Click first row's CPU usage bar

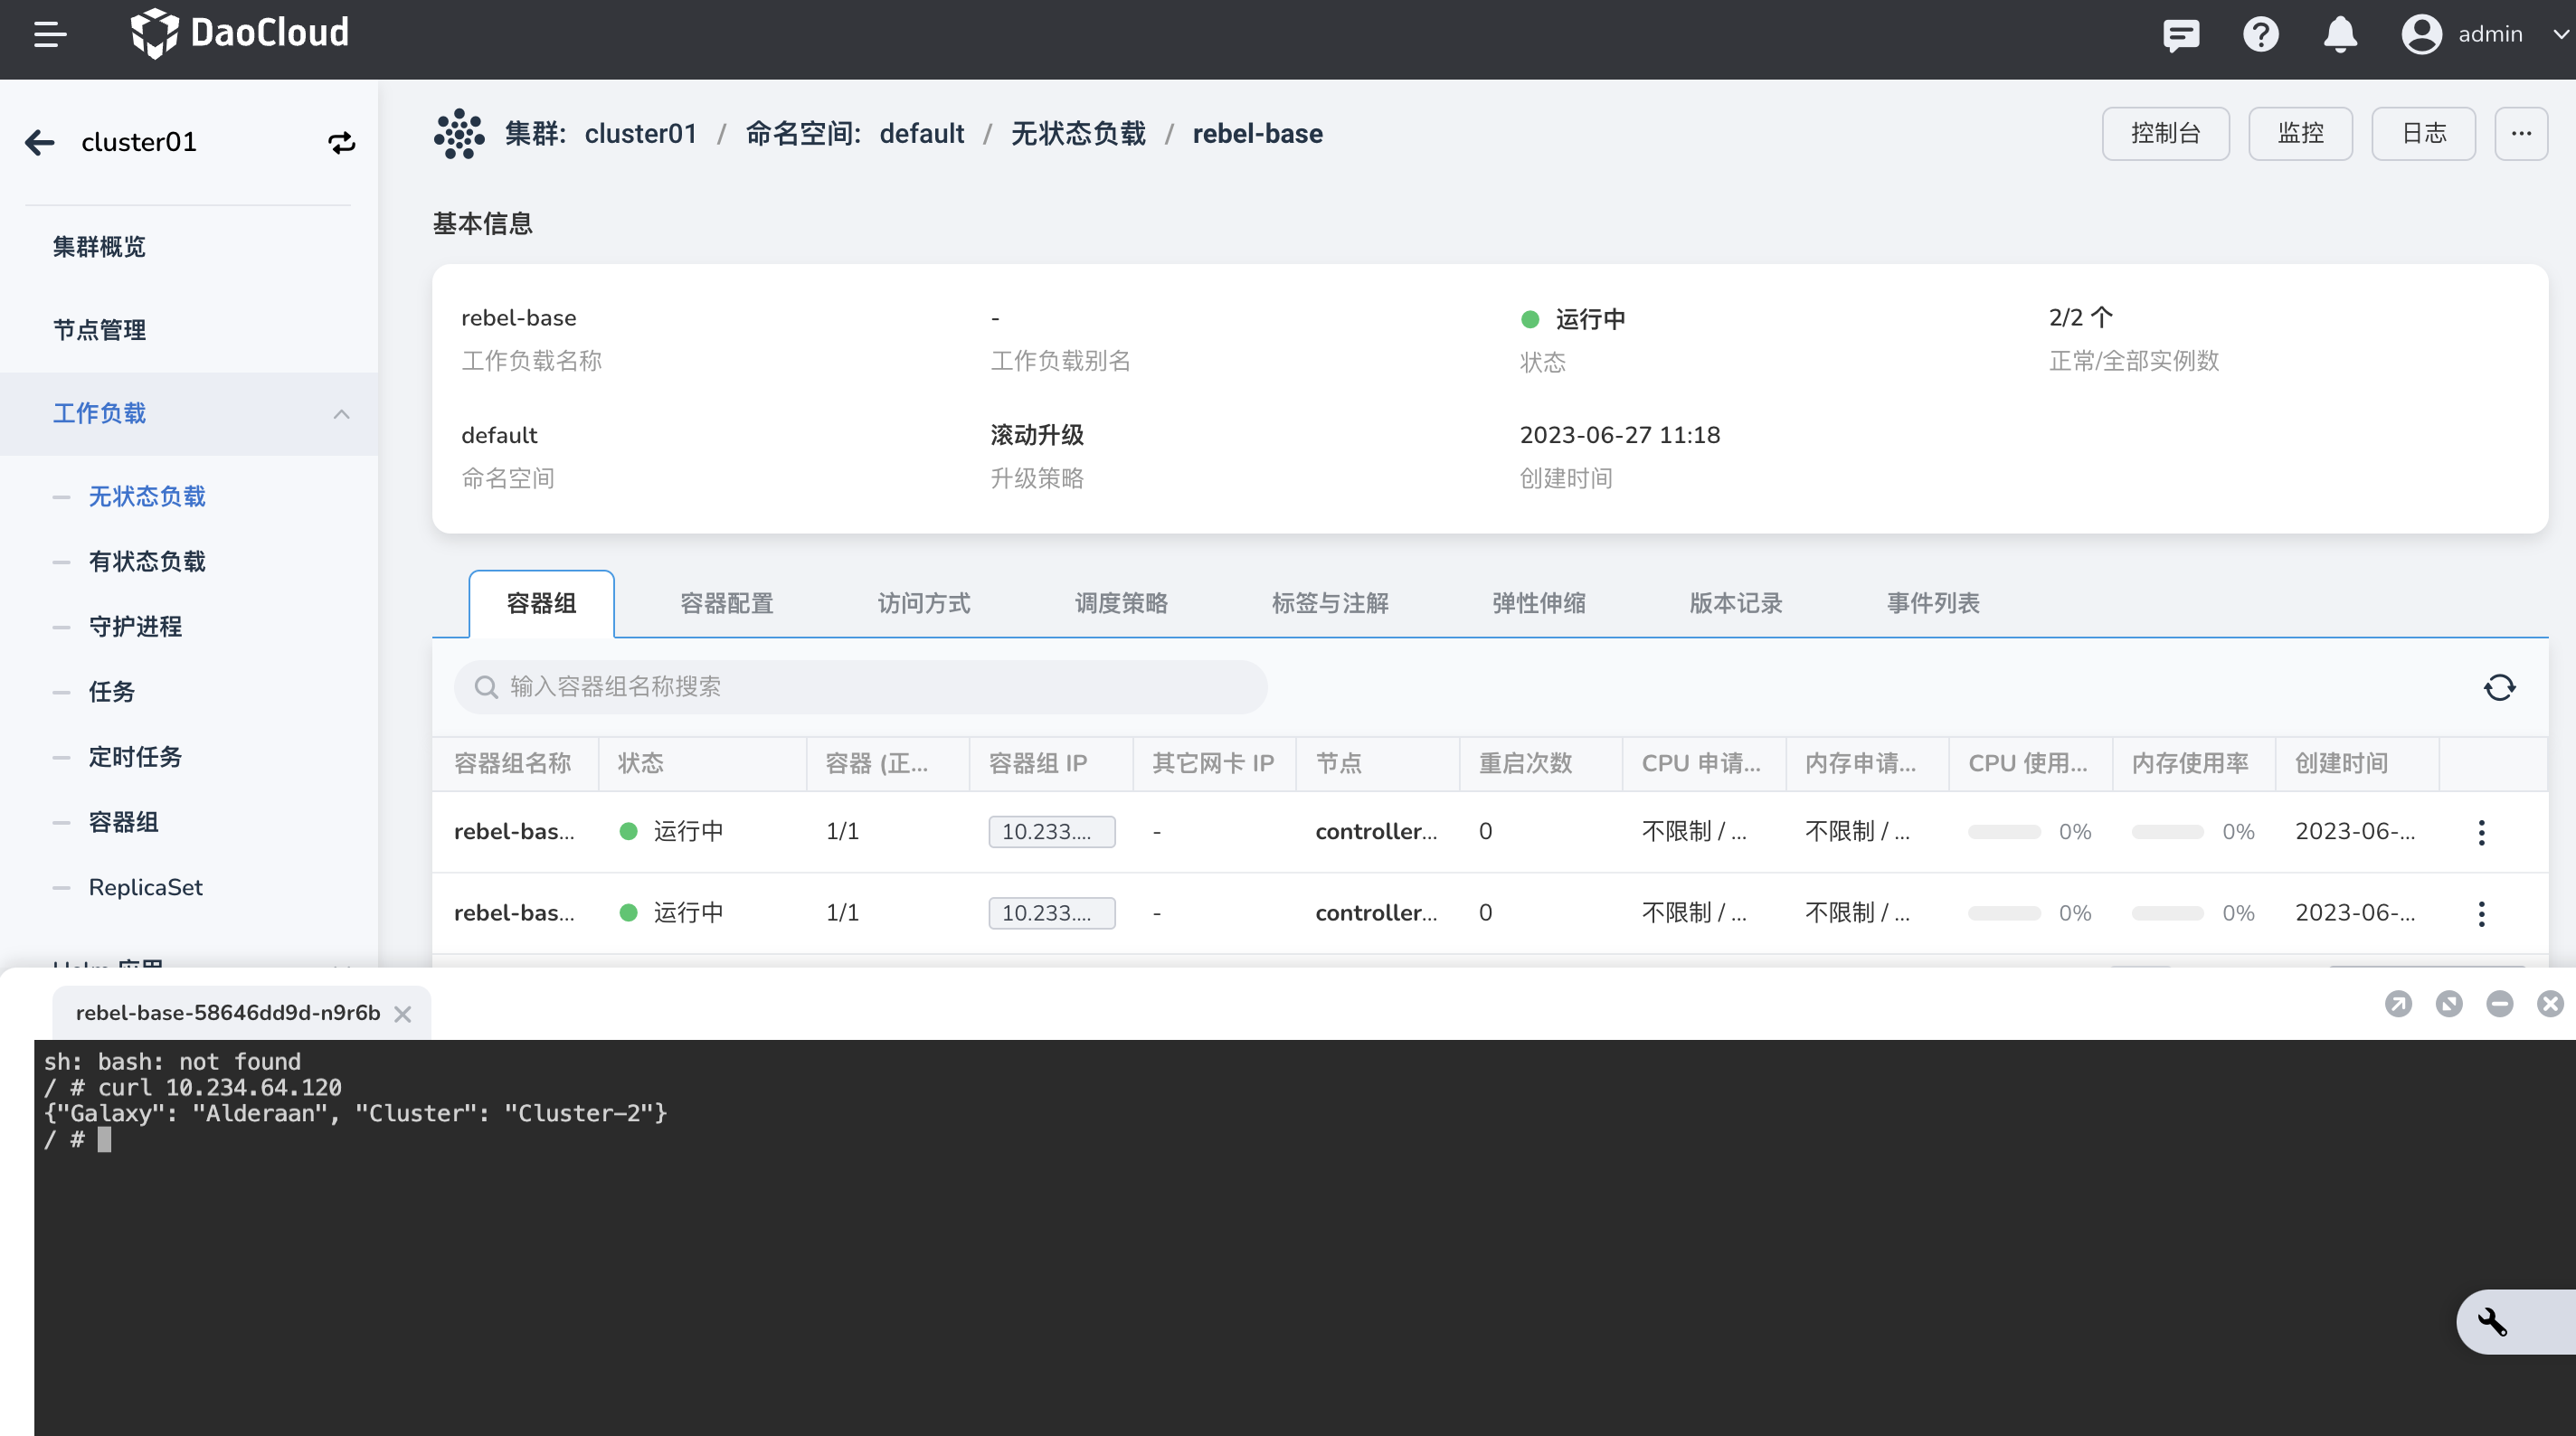coord(2004,832)
